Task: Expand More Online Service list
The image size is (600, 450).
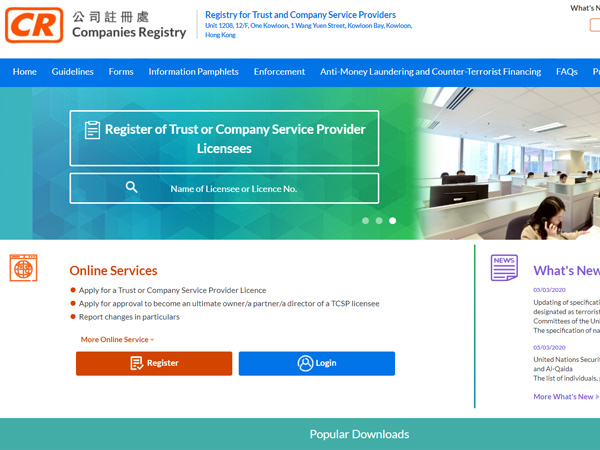Action: 117,340
